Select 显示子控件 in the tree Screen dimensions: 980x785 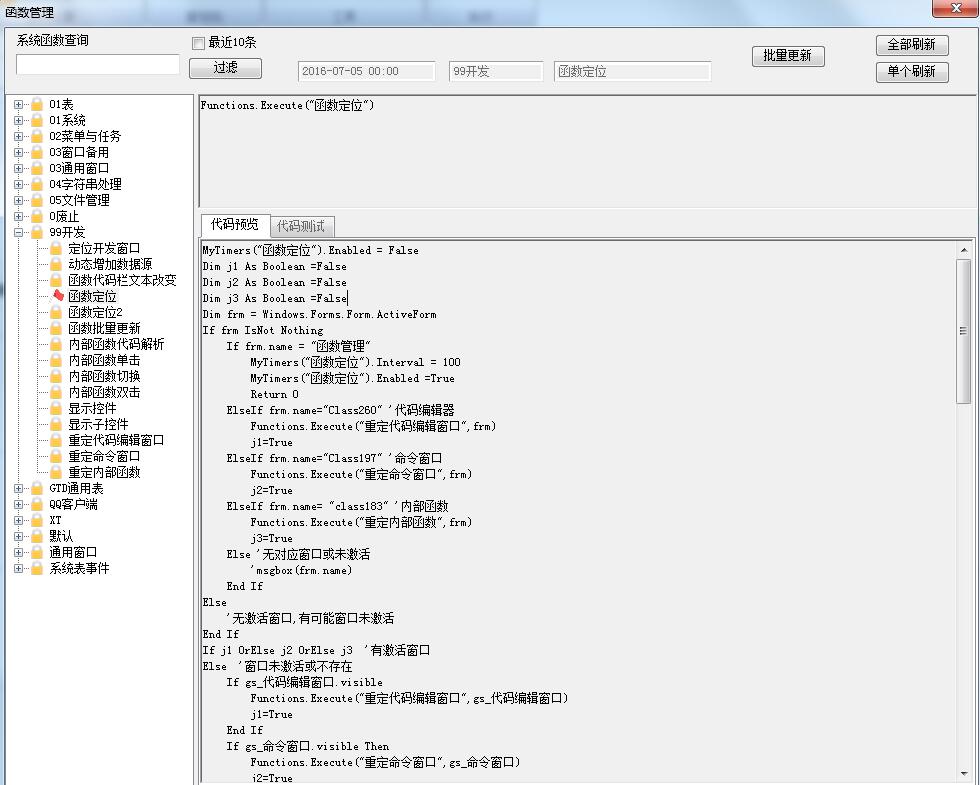[x=98, y=424]
